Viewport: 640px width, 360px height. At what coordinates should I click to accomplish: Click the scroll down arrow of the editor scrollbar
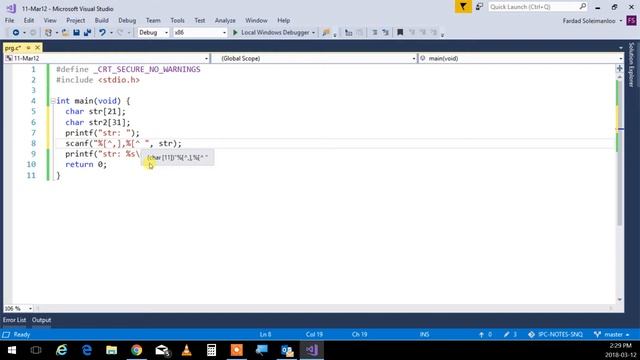(620, 300)
